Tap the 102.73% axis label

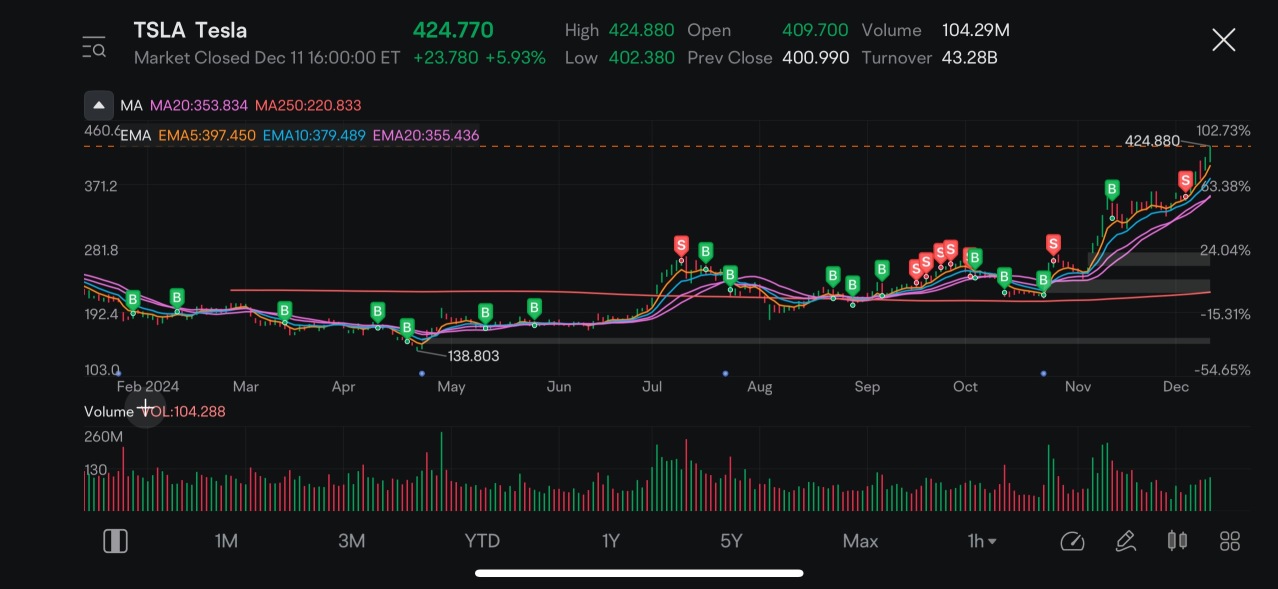1223,131
